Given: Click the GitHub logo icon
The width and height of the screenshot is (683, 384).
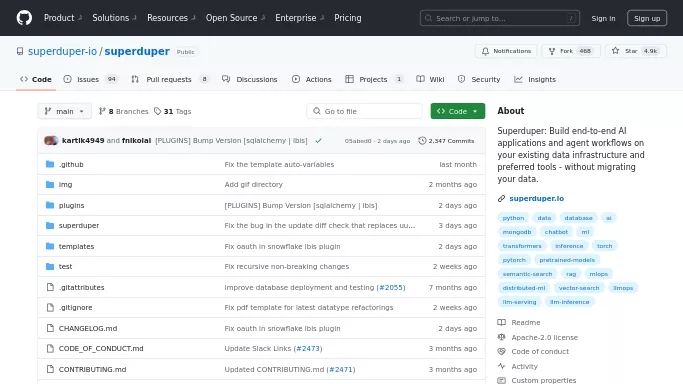Looking at the screenshot, I should click(x=24, y=18).
